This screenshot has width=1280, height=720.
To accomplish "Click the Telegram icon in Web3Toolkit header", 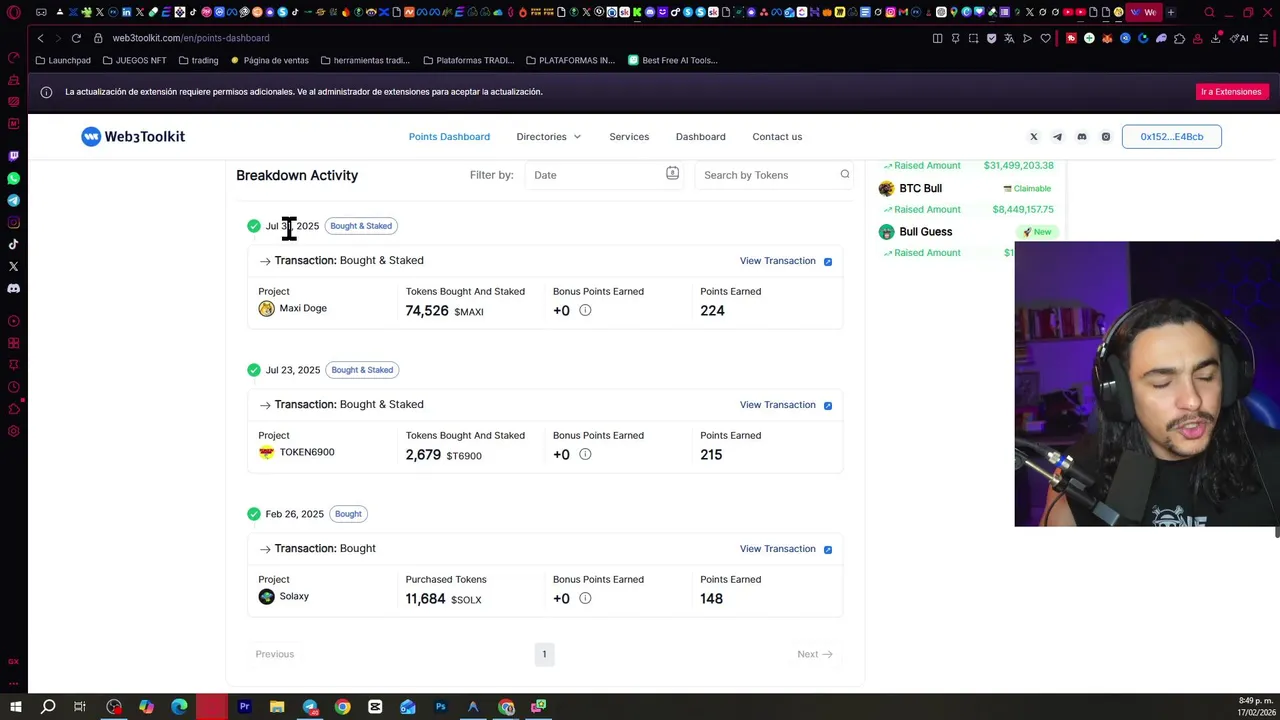I will pos(1058,137).
